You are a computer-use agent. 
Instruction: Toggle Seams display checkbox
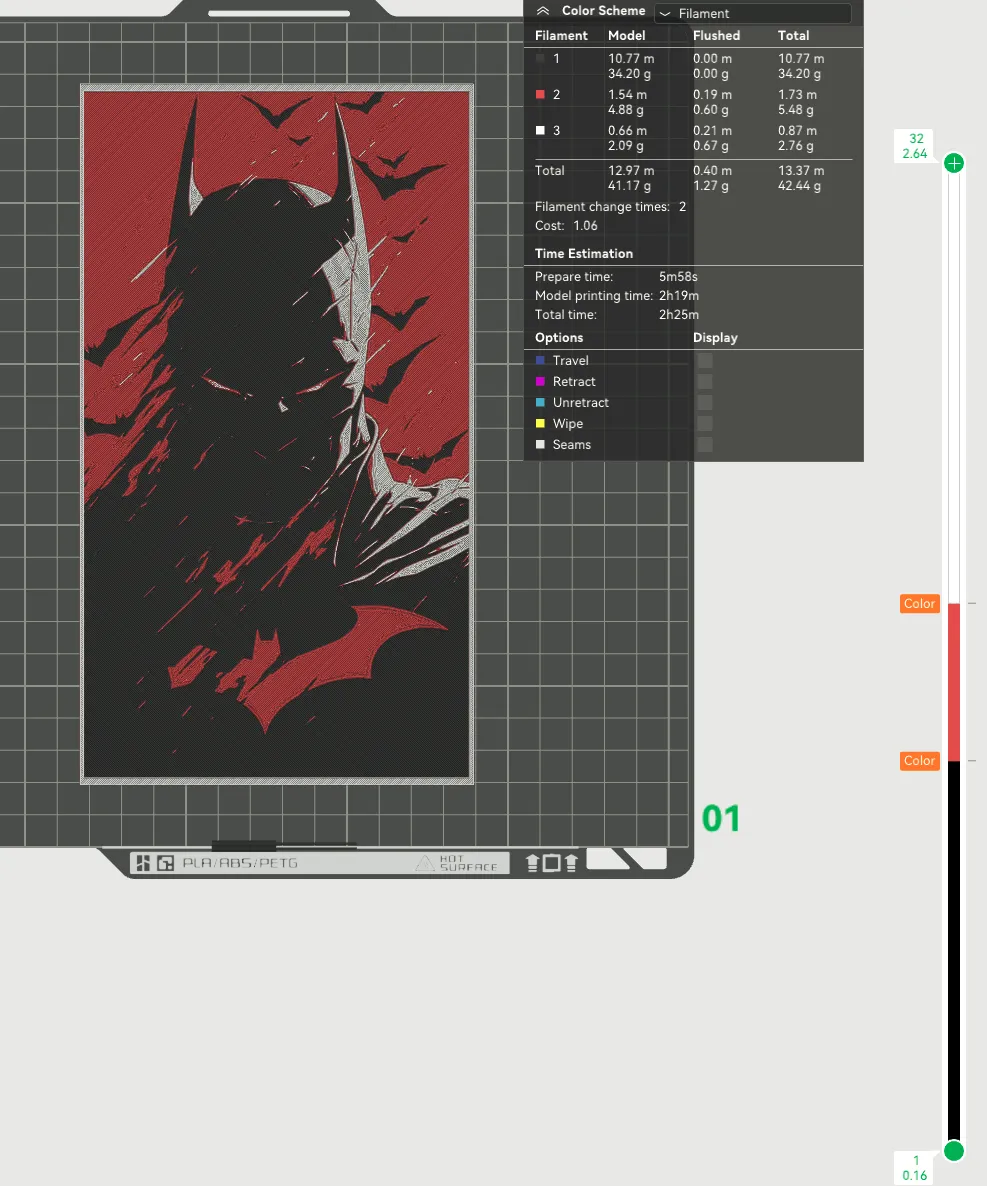click(705, 445)
